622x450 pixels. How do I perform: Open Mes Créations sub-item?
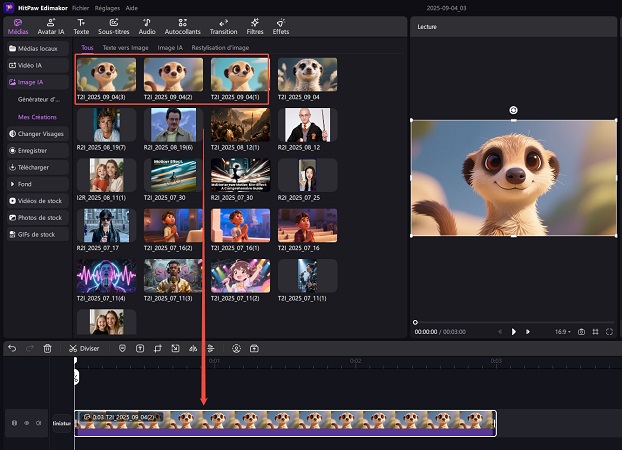point(37,117)
